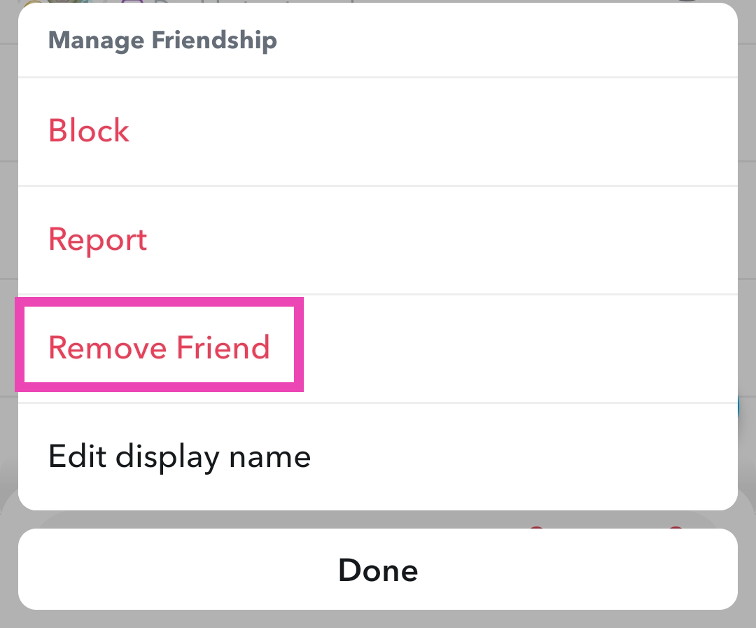Close Manage Friendship menu using Done

click(x=378, y=570)
